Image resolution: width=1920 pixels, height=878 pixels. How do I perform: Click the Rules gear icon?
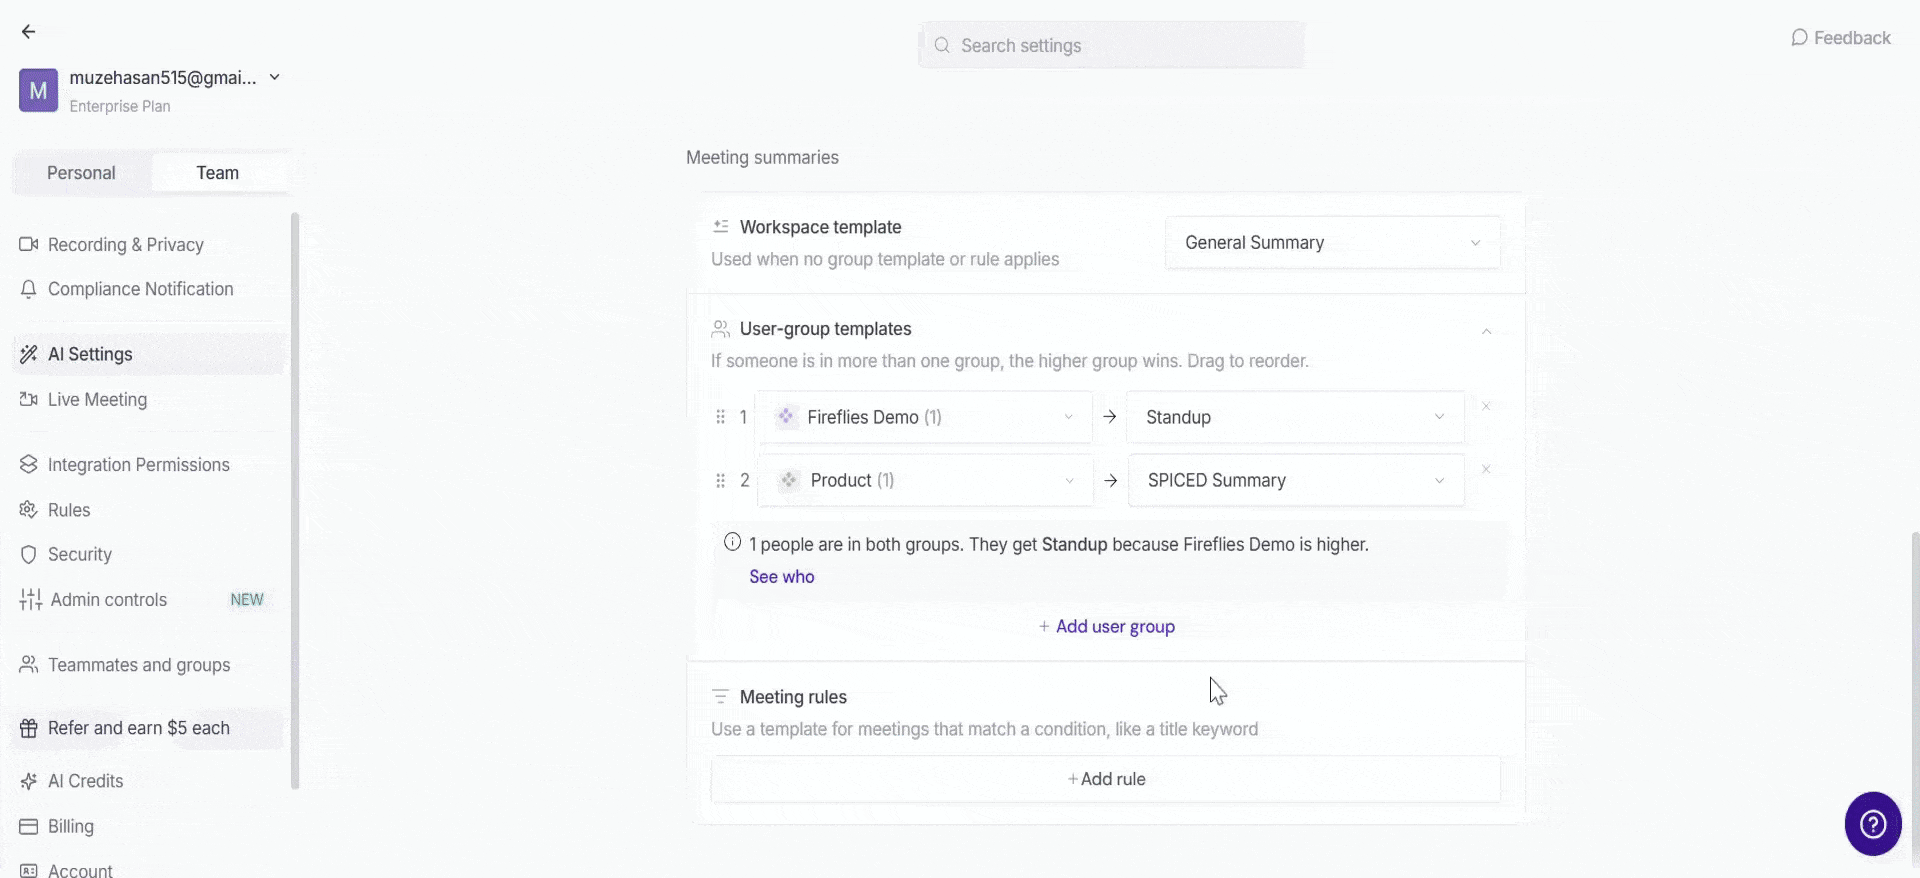coord(29,510)
